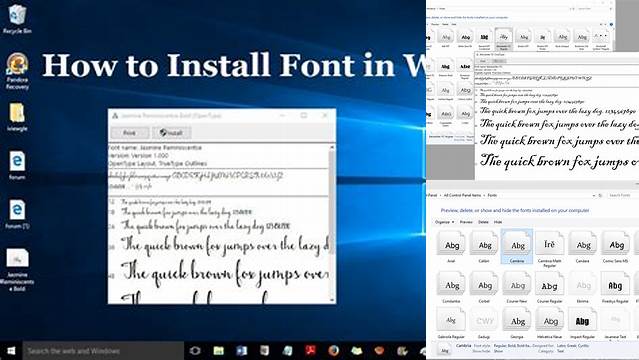Choose Hide in the Fonts toolbar
Viewport: 639px width, 360px height.
point(498,222)
